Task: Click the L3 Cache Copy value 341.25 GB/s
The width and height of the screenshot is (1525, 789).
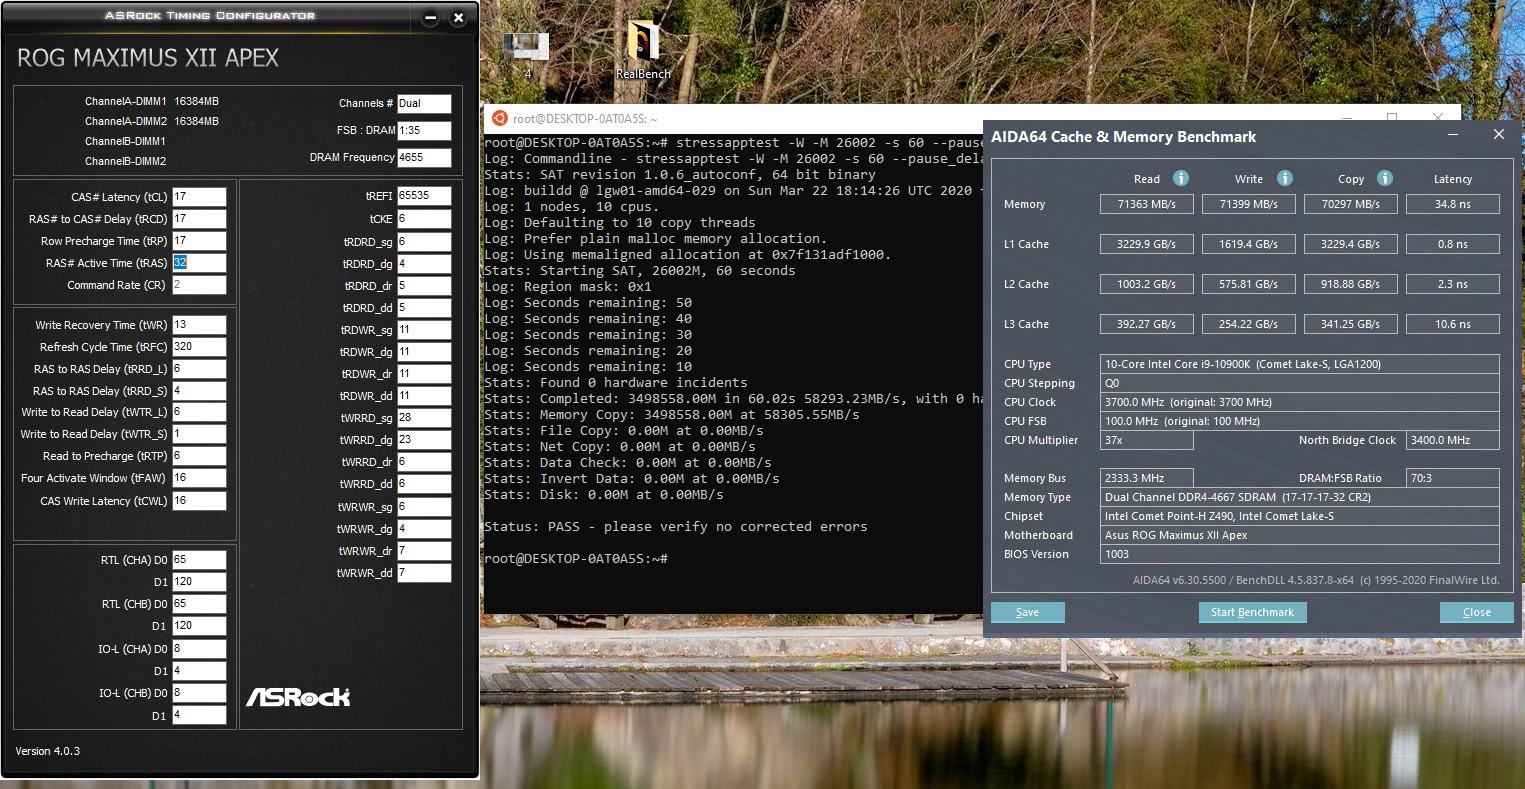Action: [x=1351, y=324]
